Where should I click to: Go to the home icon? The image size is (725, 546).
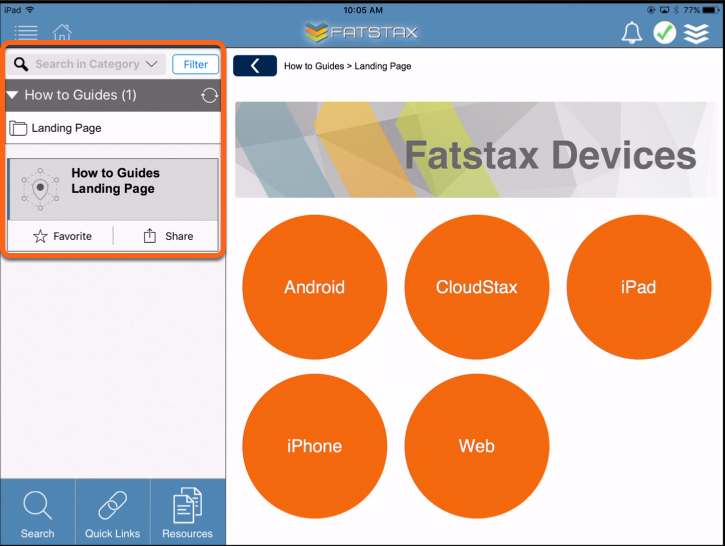click(62, 32)
